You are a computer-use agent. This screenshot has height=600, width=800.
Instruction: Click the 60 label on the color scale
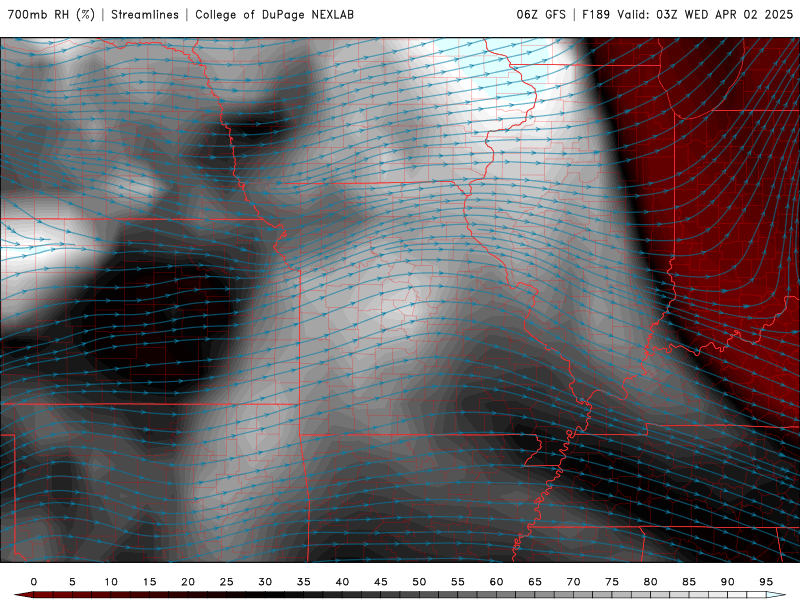496,582
